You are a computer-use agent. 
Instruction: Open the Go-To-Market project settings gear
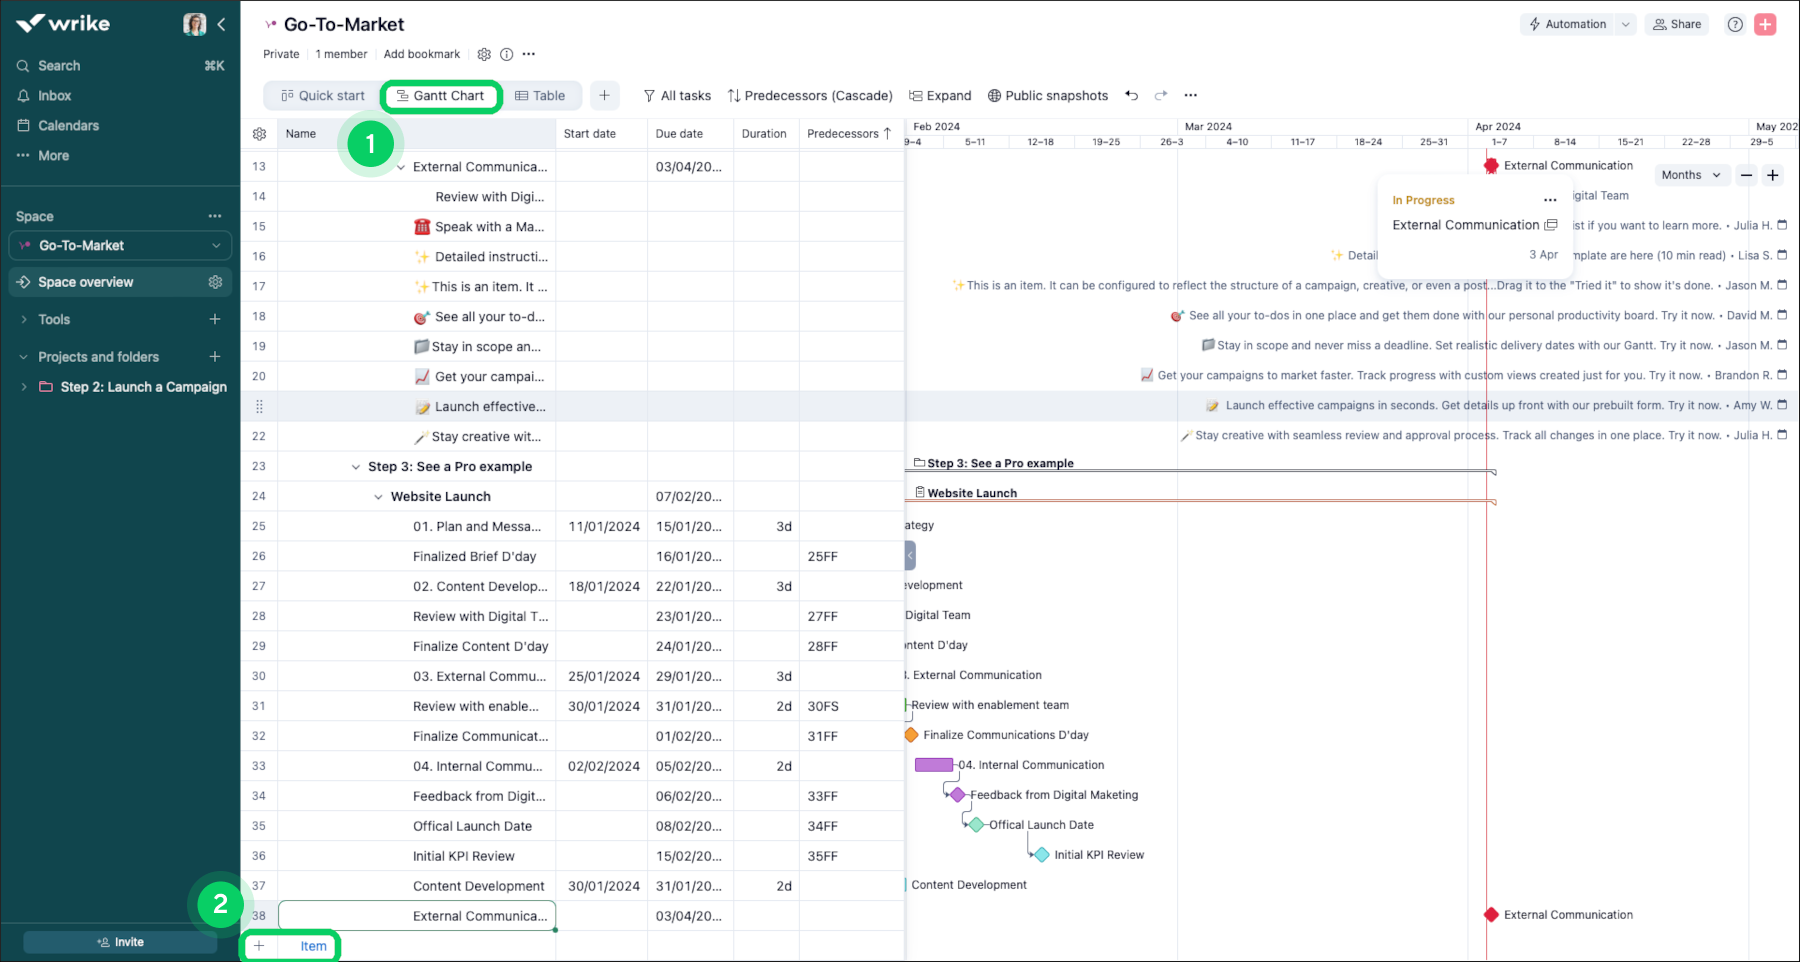[484, 54]
